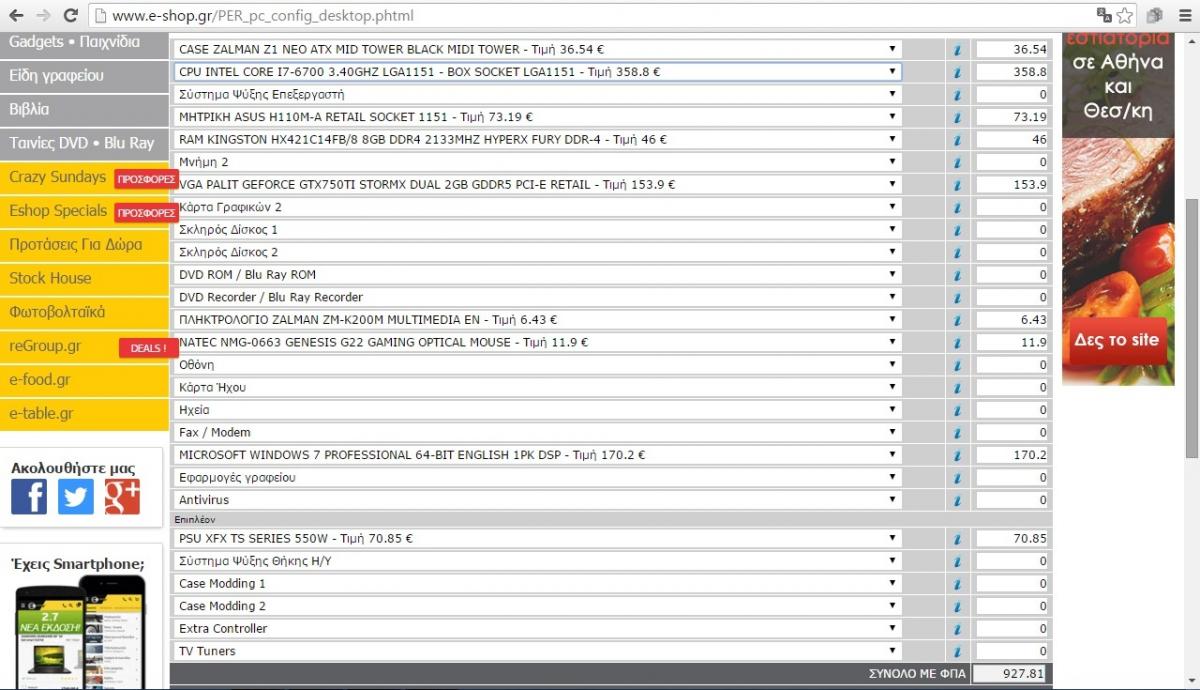The width and height of the screenshot is (1200, 690).
Task: Click info icon for ΠΛΗΚΤΡΟΛΟΓΙΟ ZALMAN row
Action: (958, 320)
